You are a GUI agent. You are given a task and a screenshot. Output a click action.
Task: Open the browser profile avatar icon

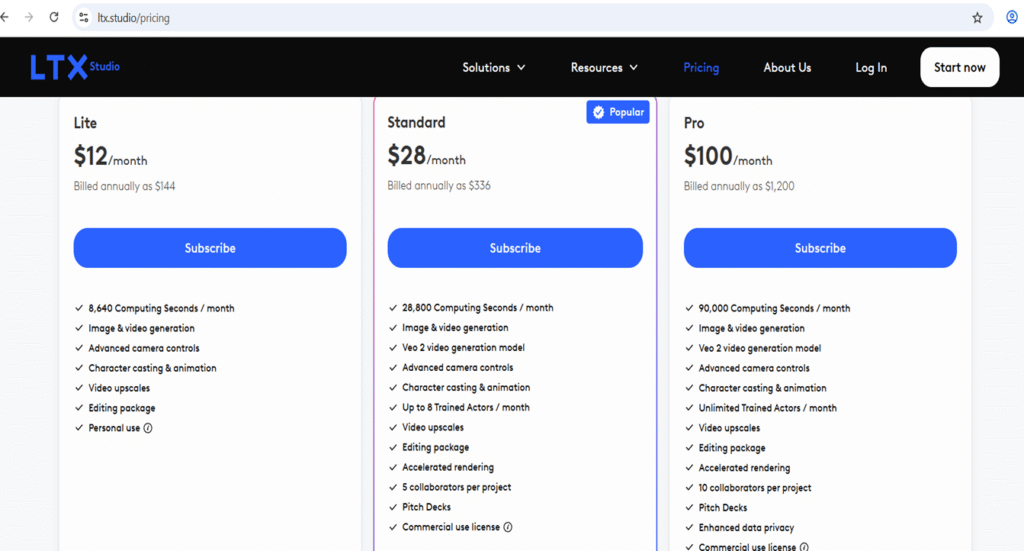pyautogui.click(x=1012, y=18)
